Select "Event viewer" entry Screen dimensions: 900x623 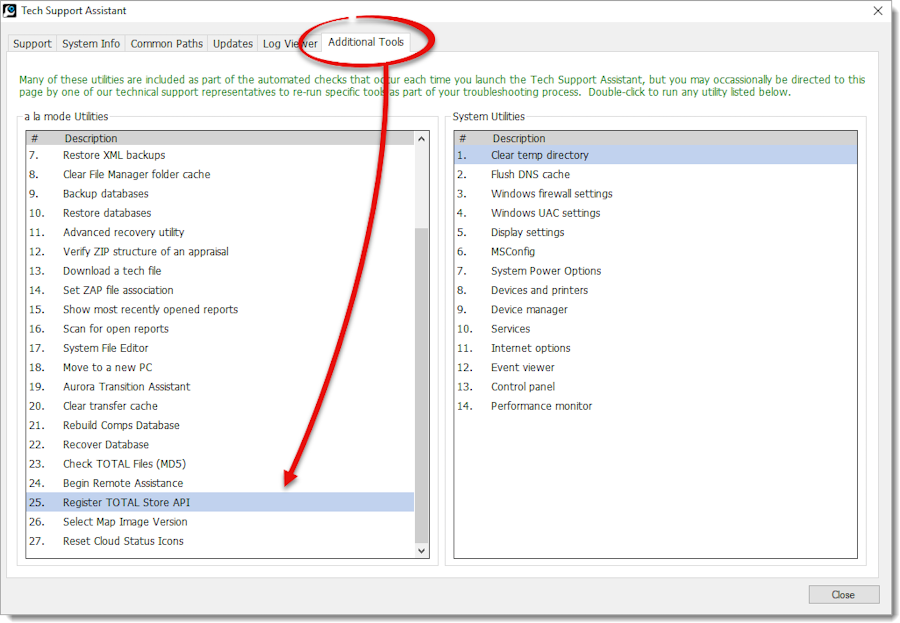[x=655, y=367]
